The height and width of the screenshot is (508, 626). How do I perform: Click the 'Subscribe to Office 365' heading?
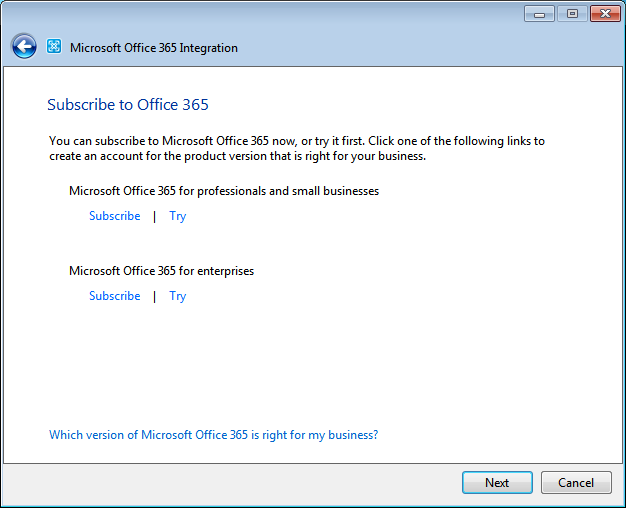click(127, 105)
